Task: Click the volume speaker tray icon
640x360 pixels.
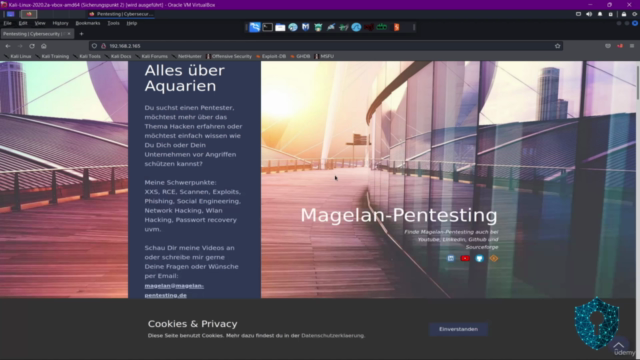Action: pyautogui.click(x=589, y=14)
